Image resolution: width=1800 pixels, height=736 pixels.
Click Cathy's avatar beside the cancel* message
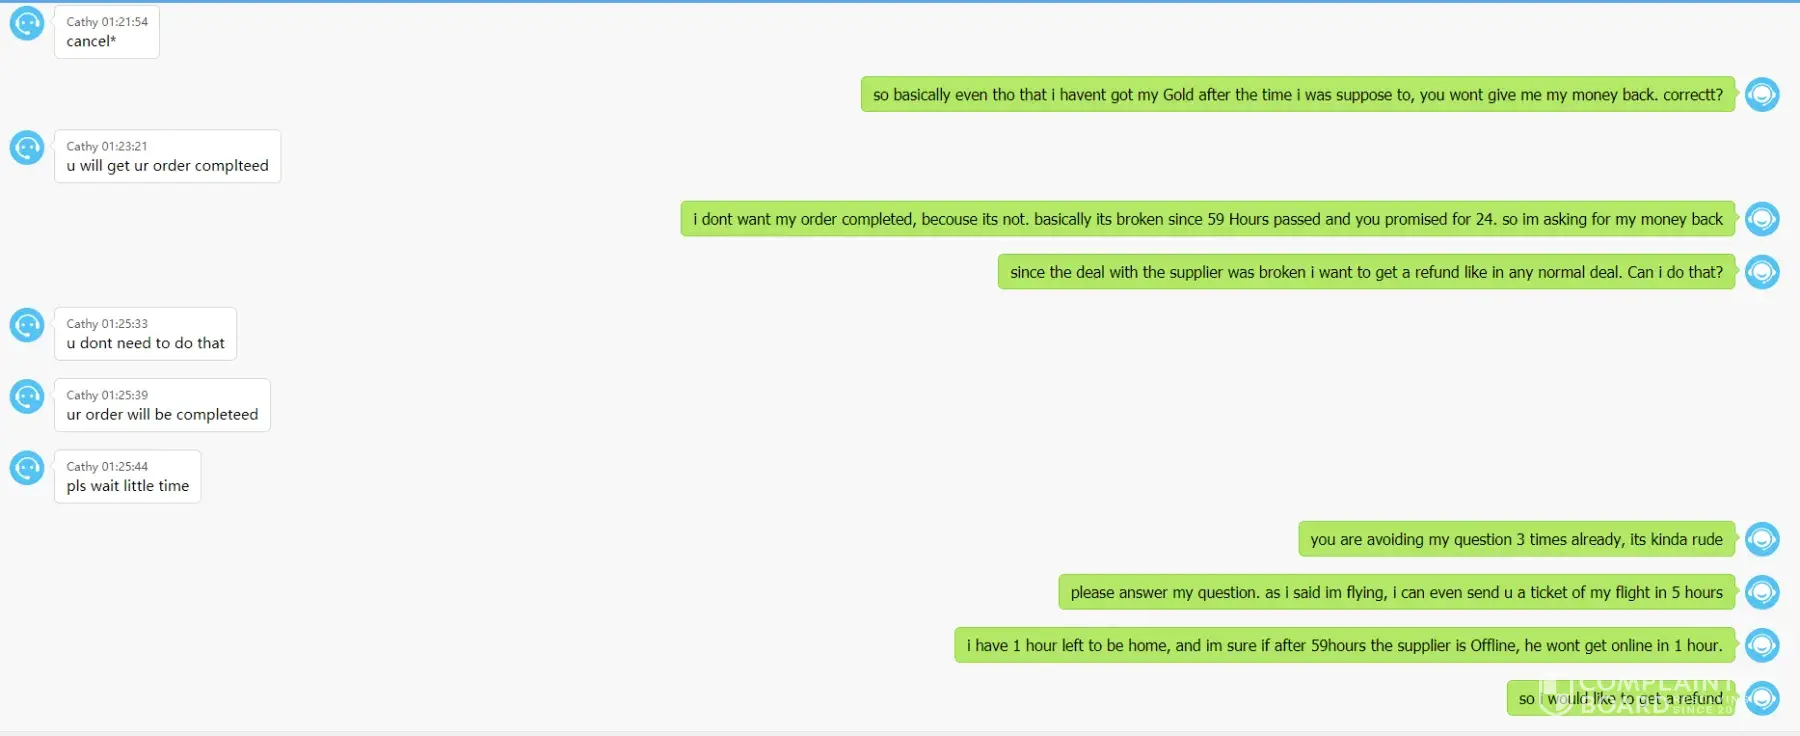point(27,23)
